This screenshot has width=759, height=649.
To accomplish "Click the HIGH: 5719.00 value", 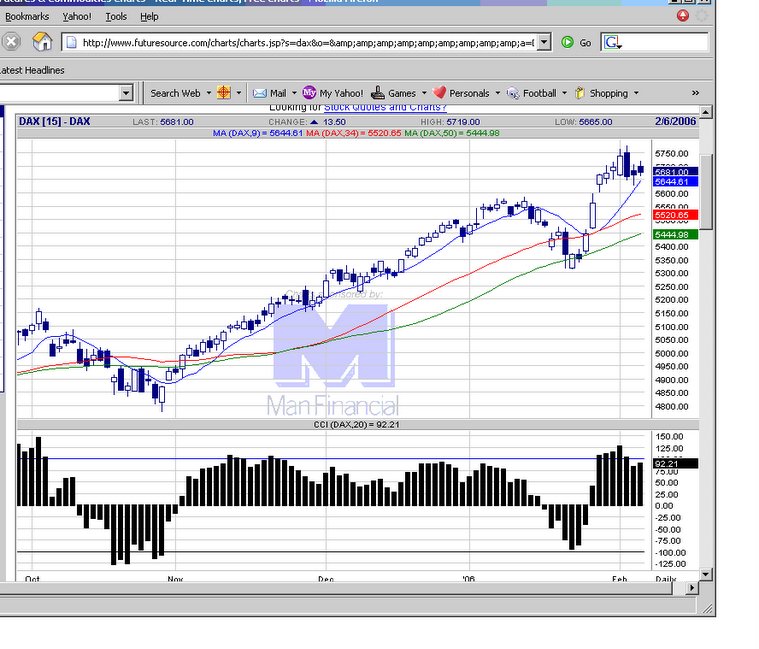I will click(x=450, y=122).
